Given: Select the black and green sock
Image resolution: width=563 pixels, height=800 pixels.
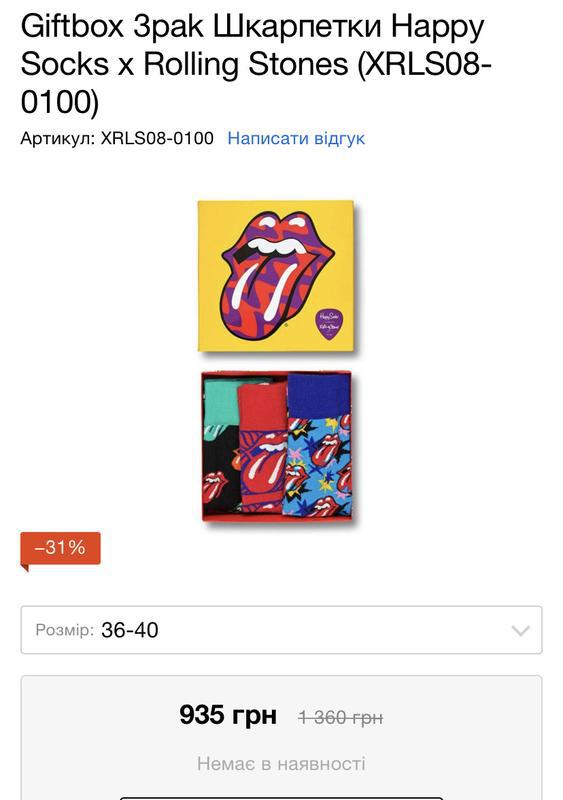Looking at the screenshot, I should pyautogui.click(x=221, y=444).
